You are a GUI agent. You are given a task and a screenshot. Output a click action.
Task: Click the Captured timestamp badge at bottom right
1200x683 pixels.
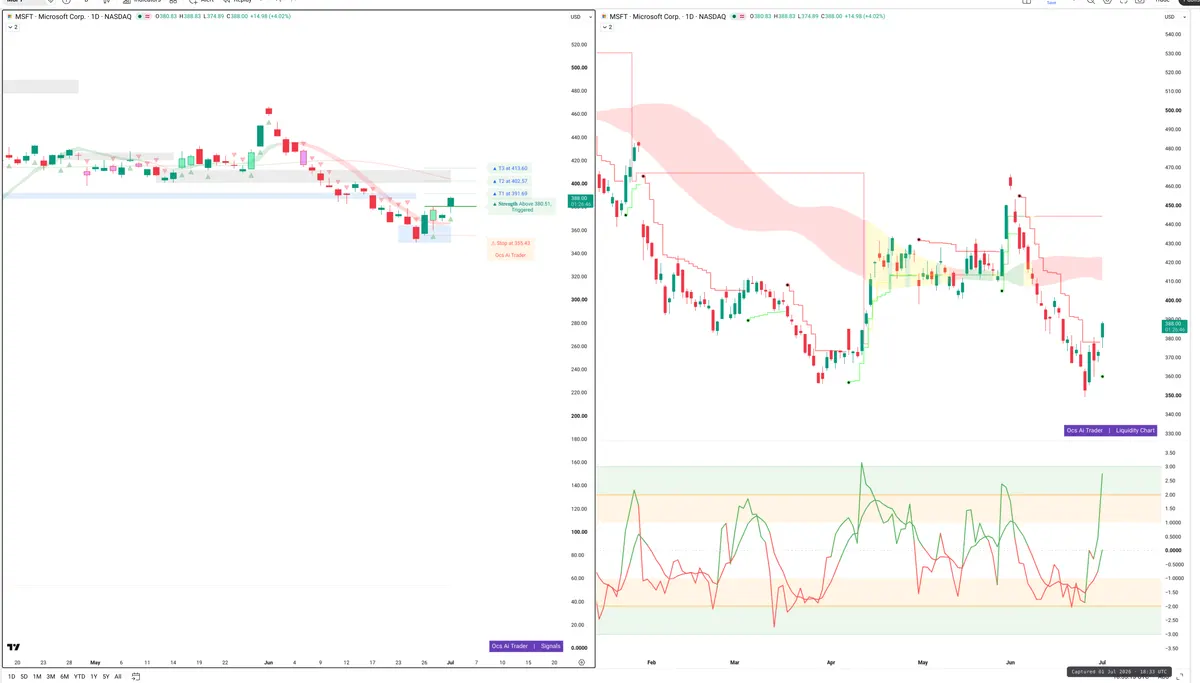click(1121, 672)
